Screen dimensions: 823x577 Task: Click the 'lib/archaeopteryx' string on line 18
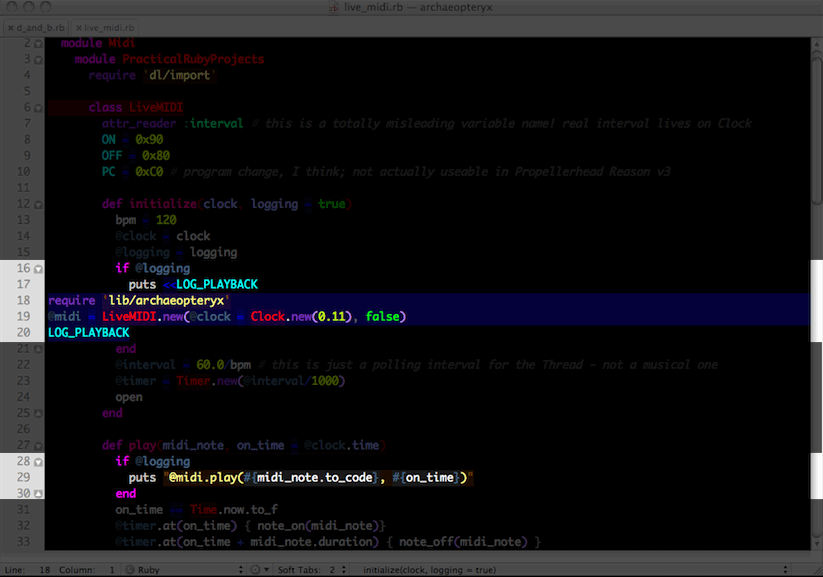[x=166, y=300]
